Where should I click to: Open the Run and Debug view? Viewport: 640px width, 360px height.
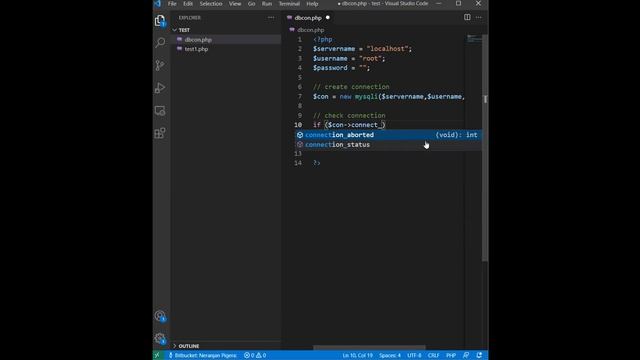[160, 88]
